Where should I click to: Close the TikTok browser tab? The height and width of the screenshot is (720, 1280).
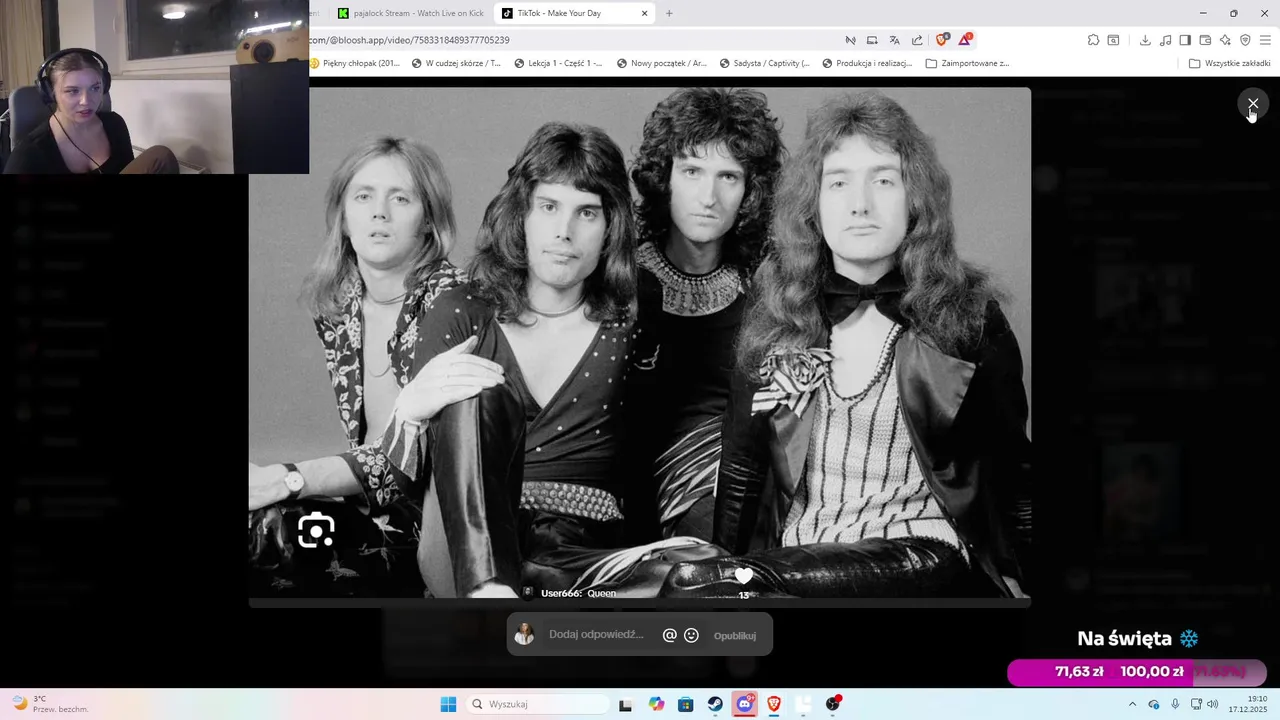645,13
